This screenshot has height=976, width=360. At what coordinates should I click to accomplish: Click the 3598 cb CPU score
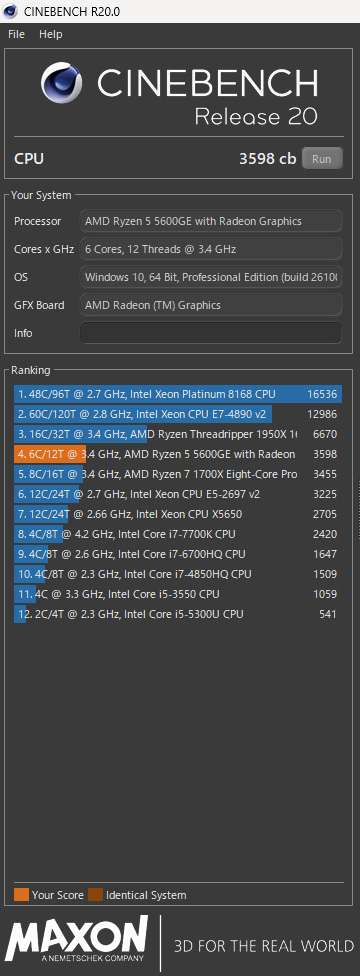pos(268,159)
